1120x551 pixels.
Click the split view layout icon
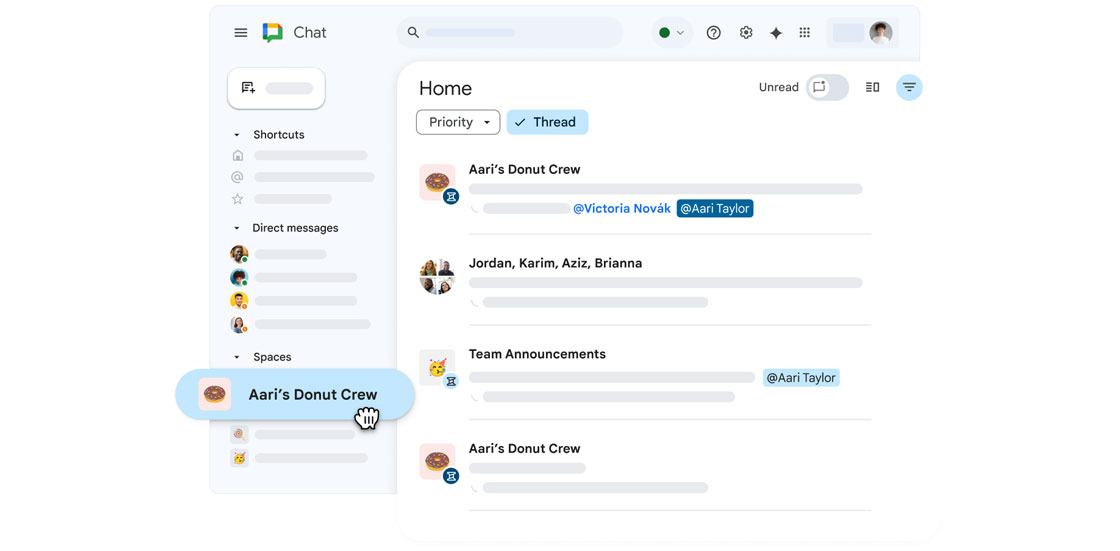click(x=872, y=87)
